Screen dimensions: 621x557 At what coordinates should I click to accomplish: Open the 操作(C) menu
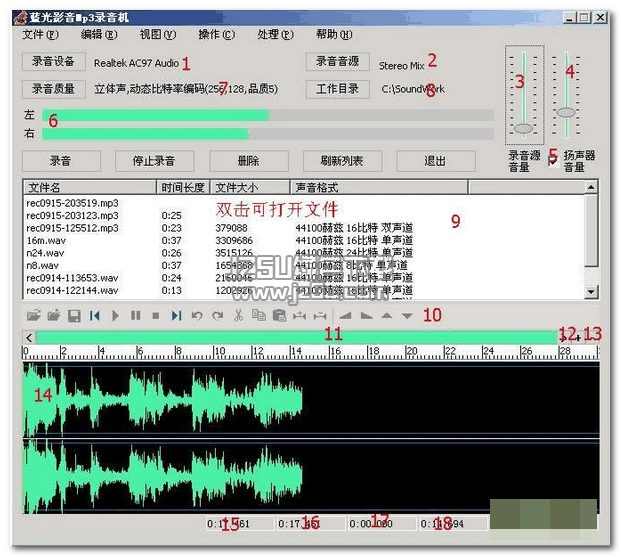click(x=217, y=35)
